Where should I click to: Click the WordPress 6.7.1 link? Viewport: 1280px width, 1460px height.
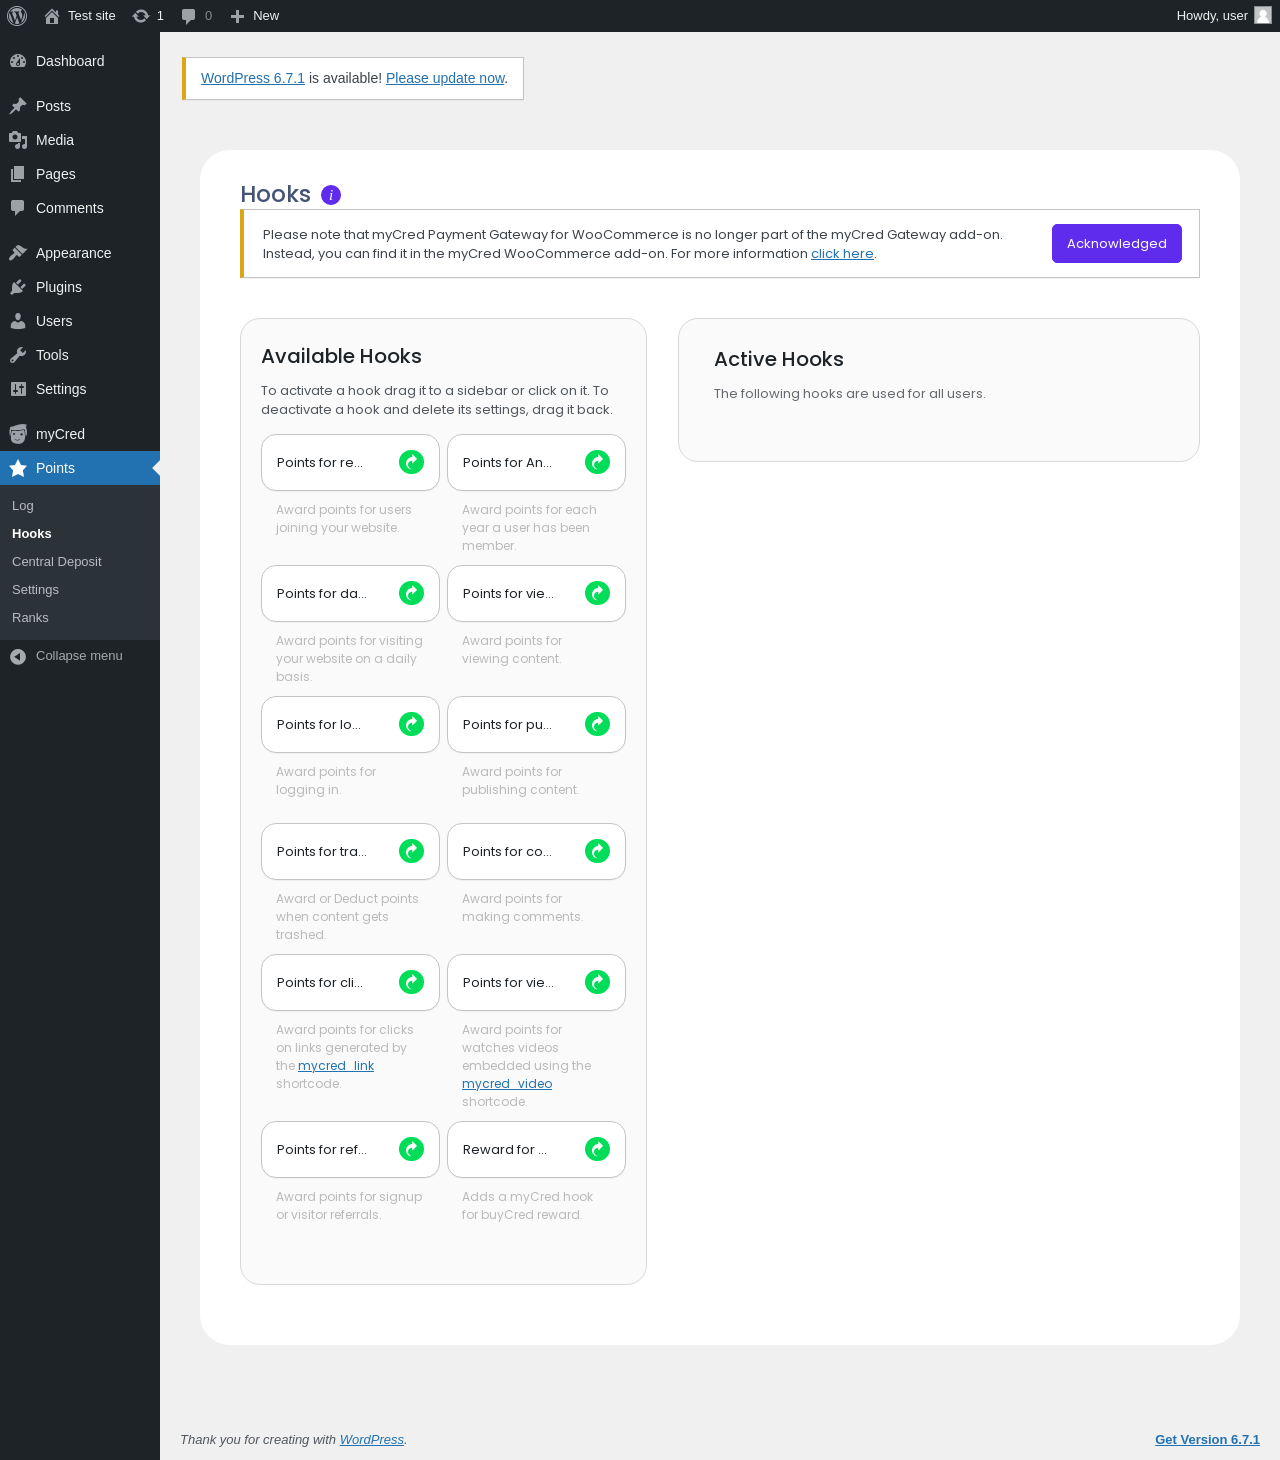(x=253, y=78)
